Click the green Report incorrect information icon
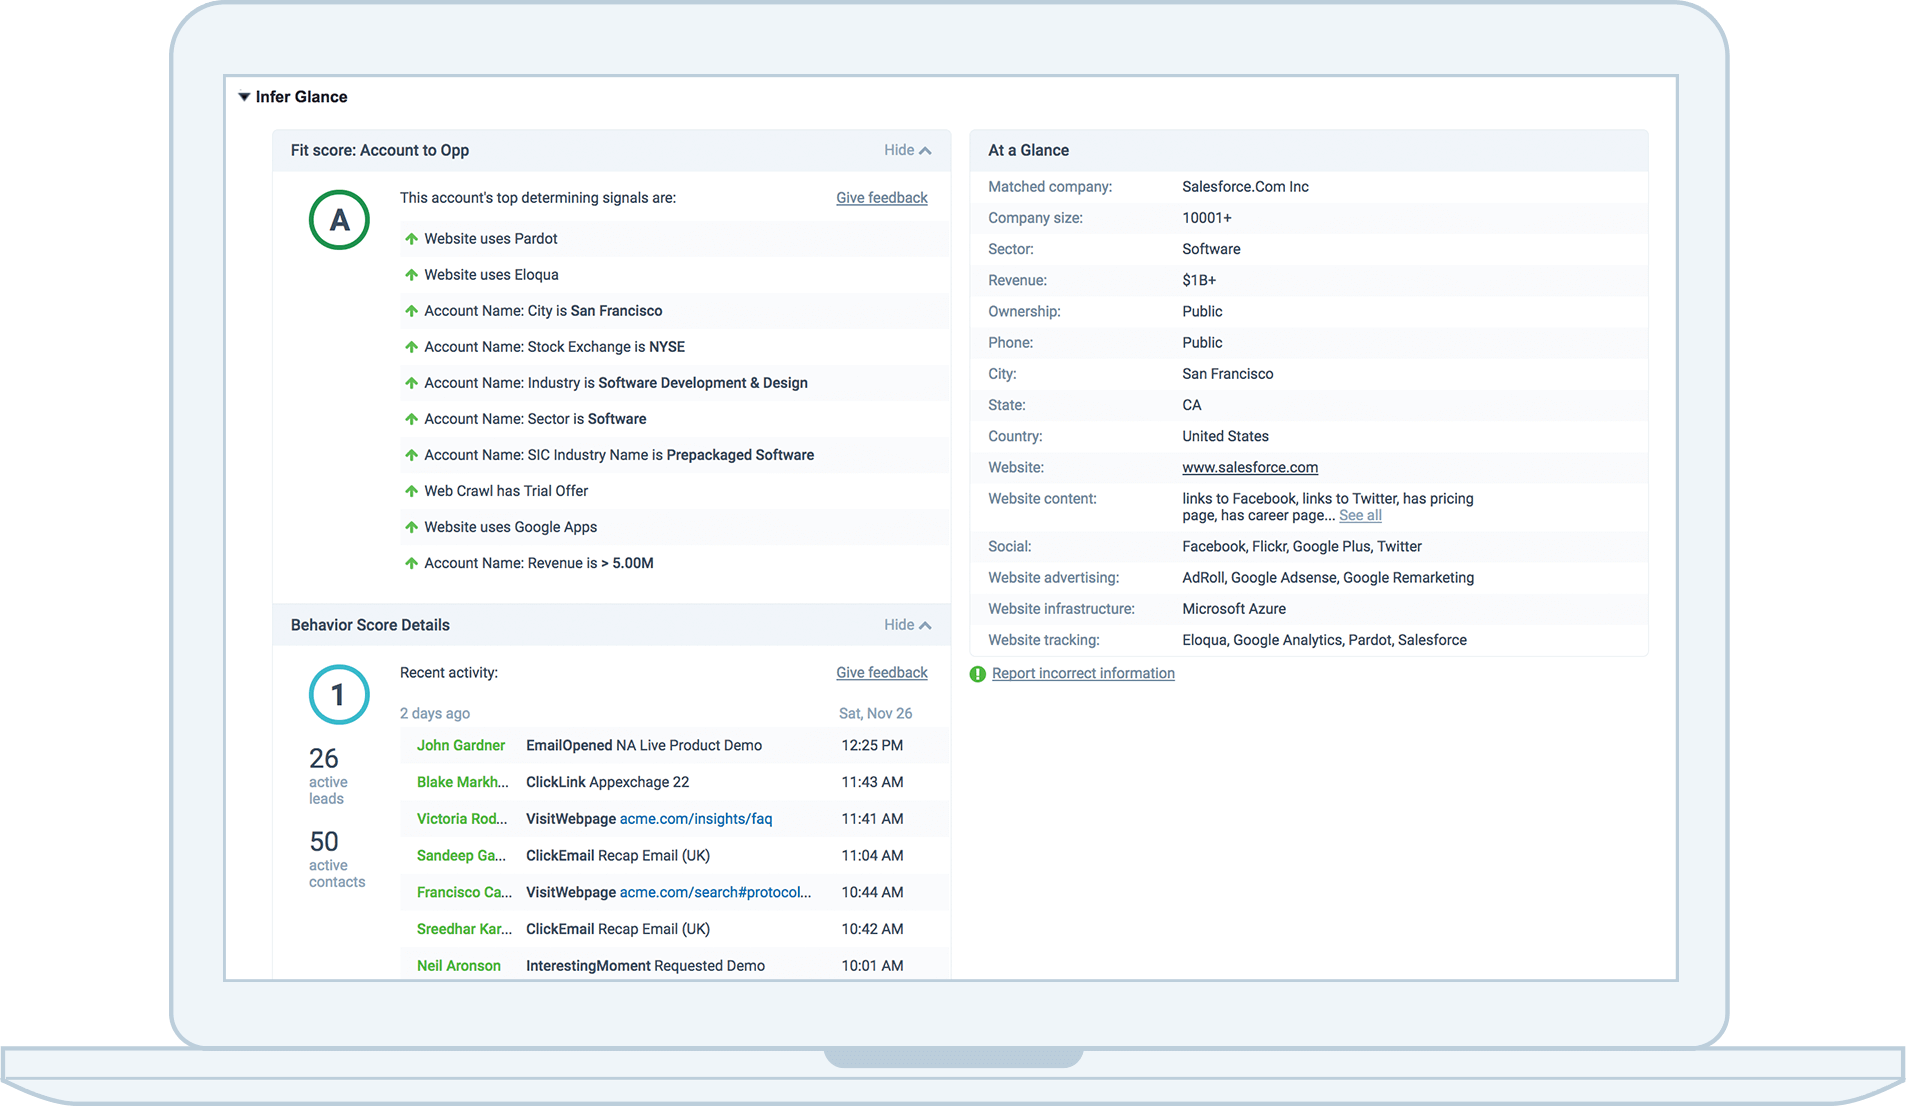 point(977,674)
